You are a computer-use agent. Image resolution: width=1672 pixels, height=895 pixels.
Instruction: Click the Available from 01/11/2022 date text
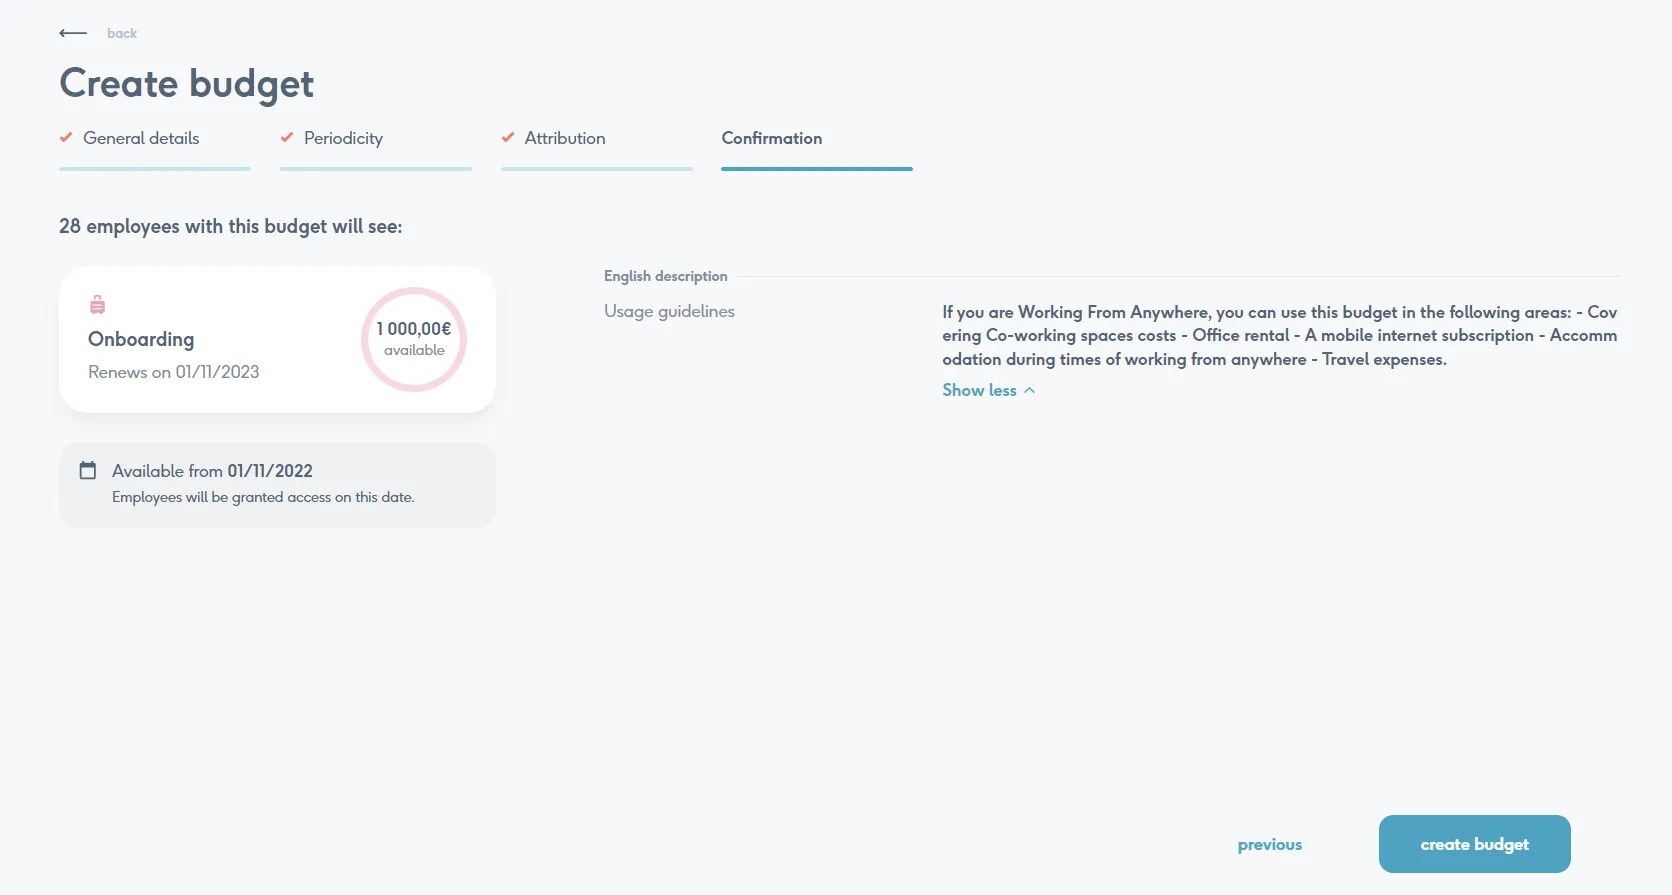212,471
